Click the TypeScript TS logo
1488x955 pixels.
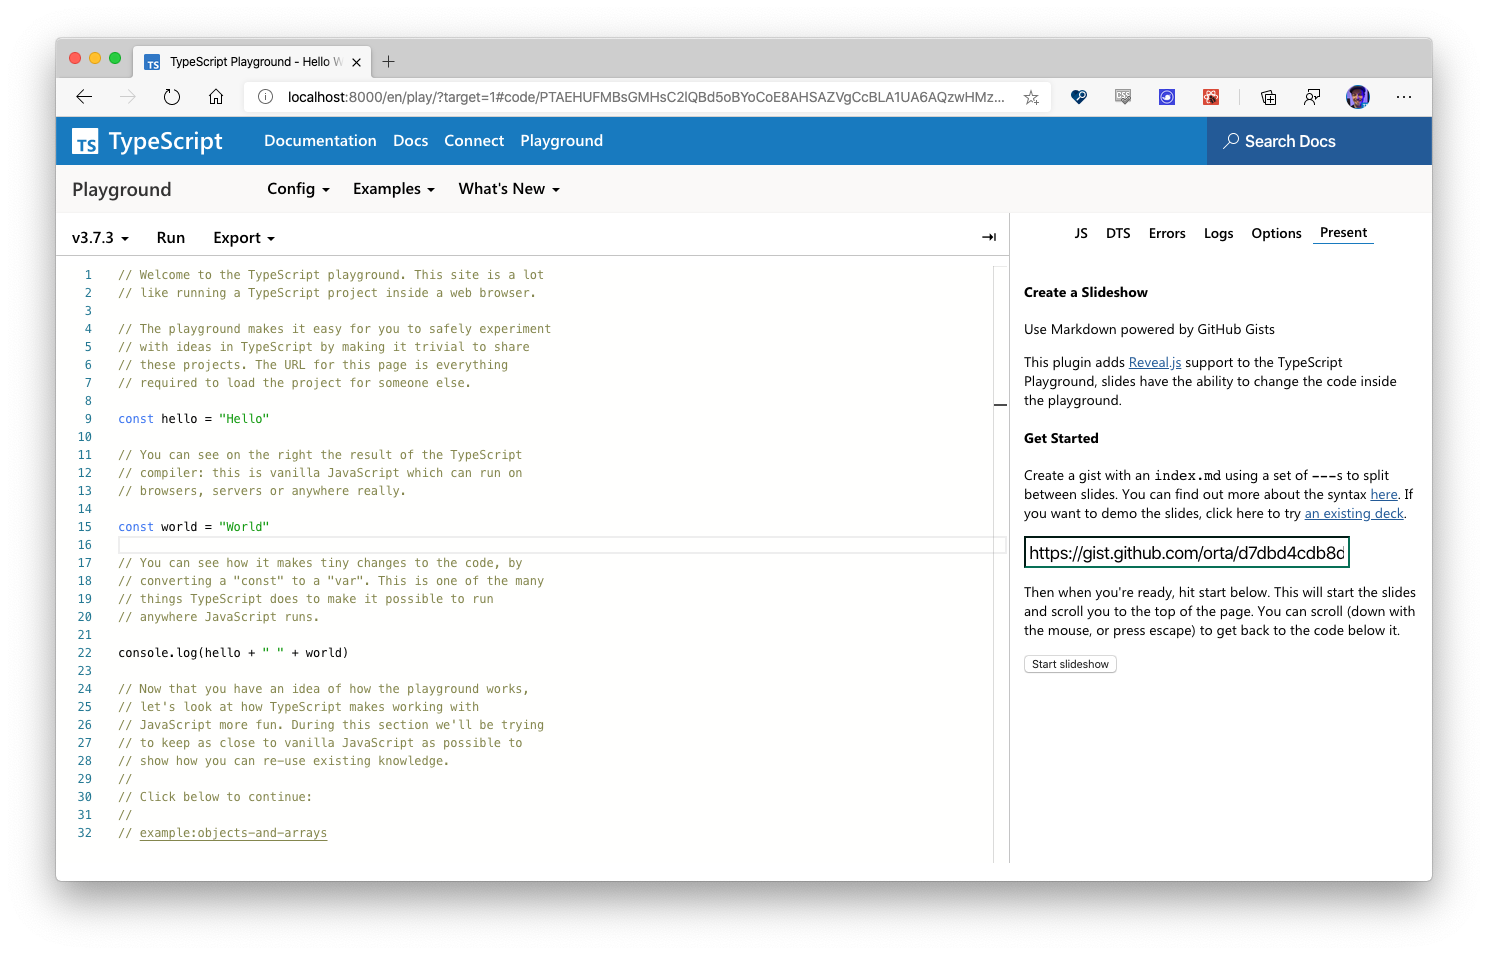pyautogui.click(x=85, y=142)
